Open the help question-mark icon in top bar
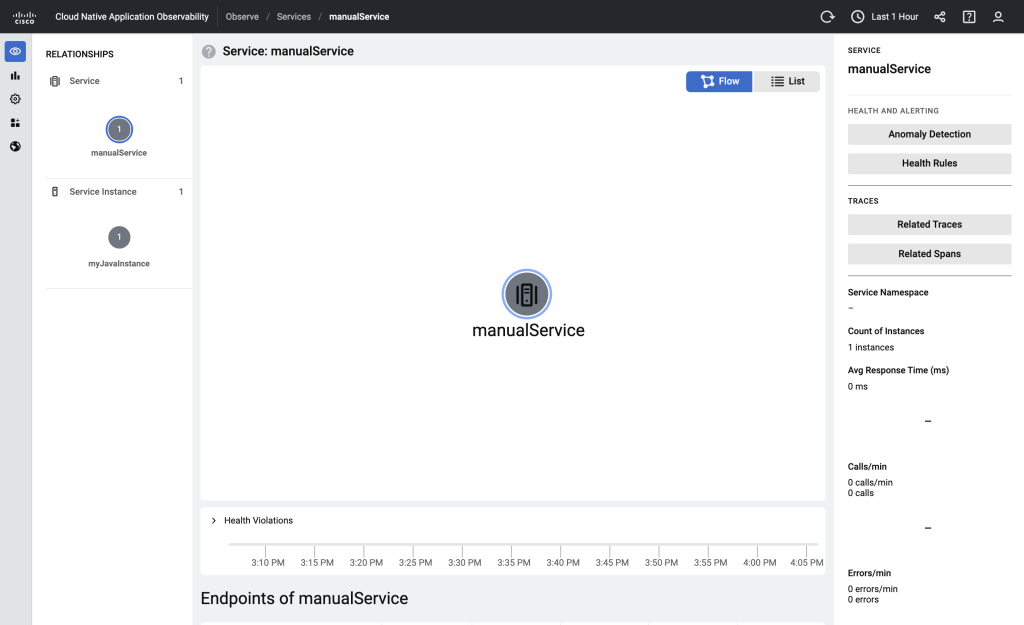 coord(968,16)
